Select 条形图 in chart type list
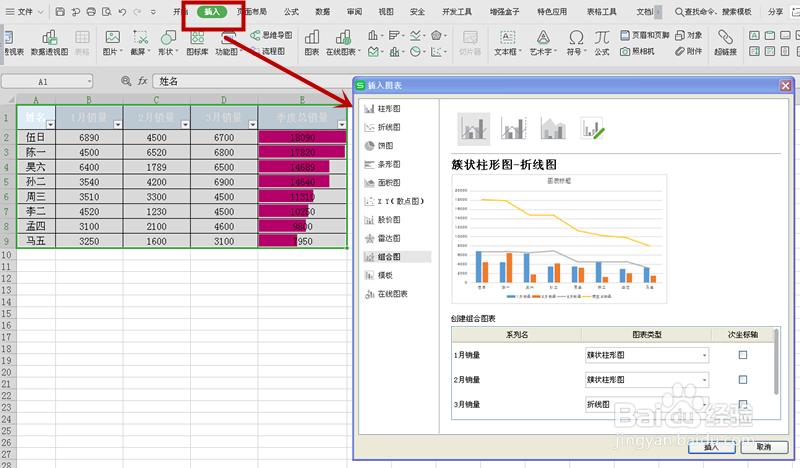 (x=389, y=164)
